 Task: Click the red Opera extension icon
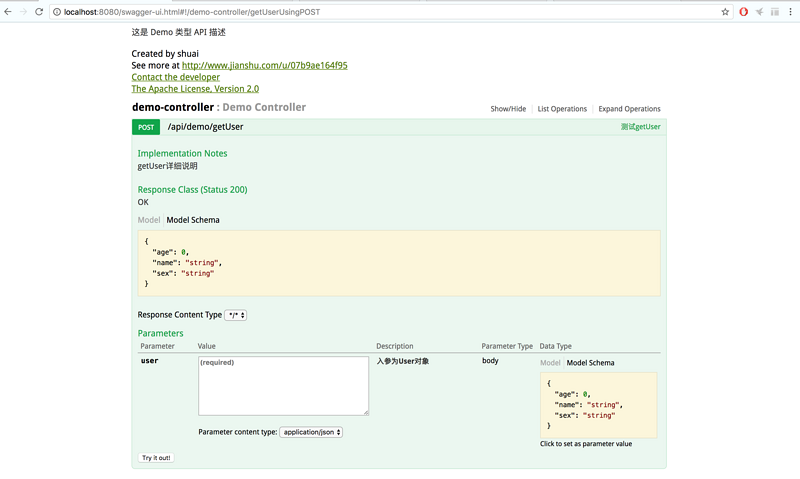point(743,12)
